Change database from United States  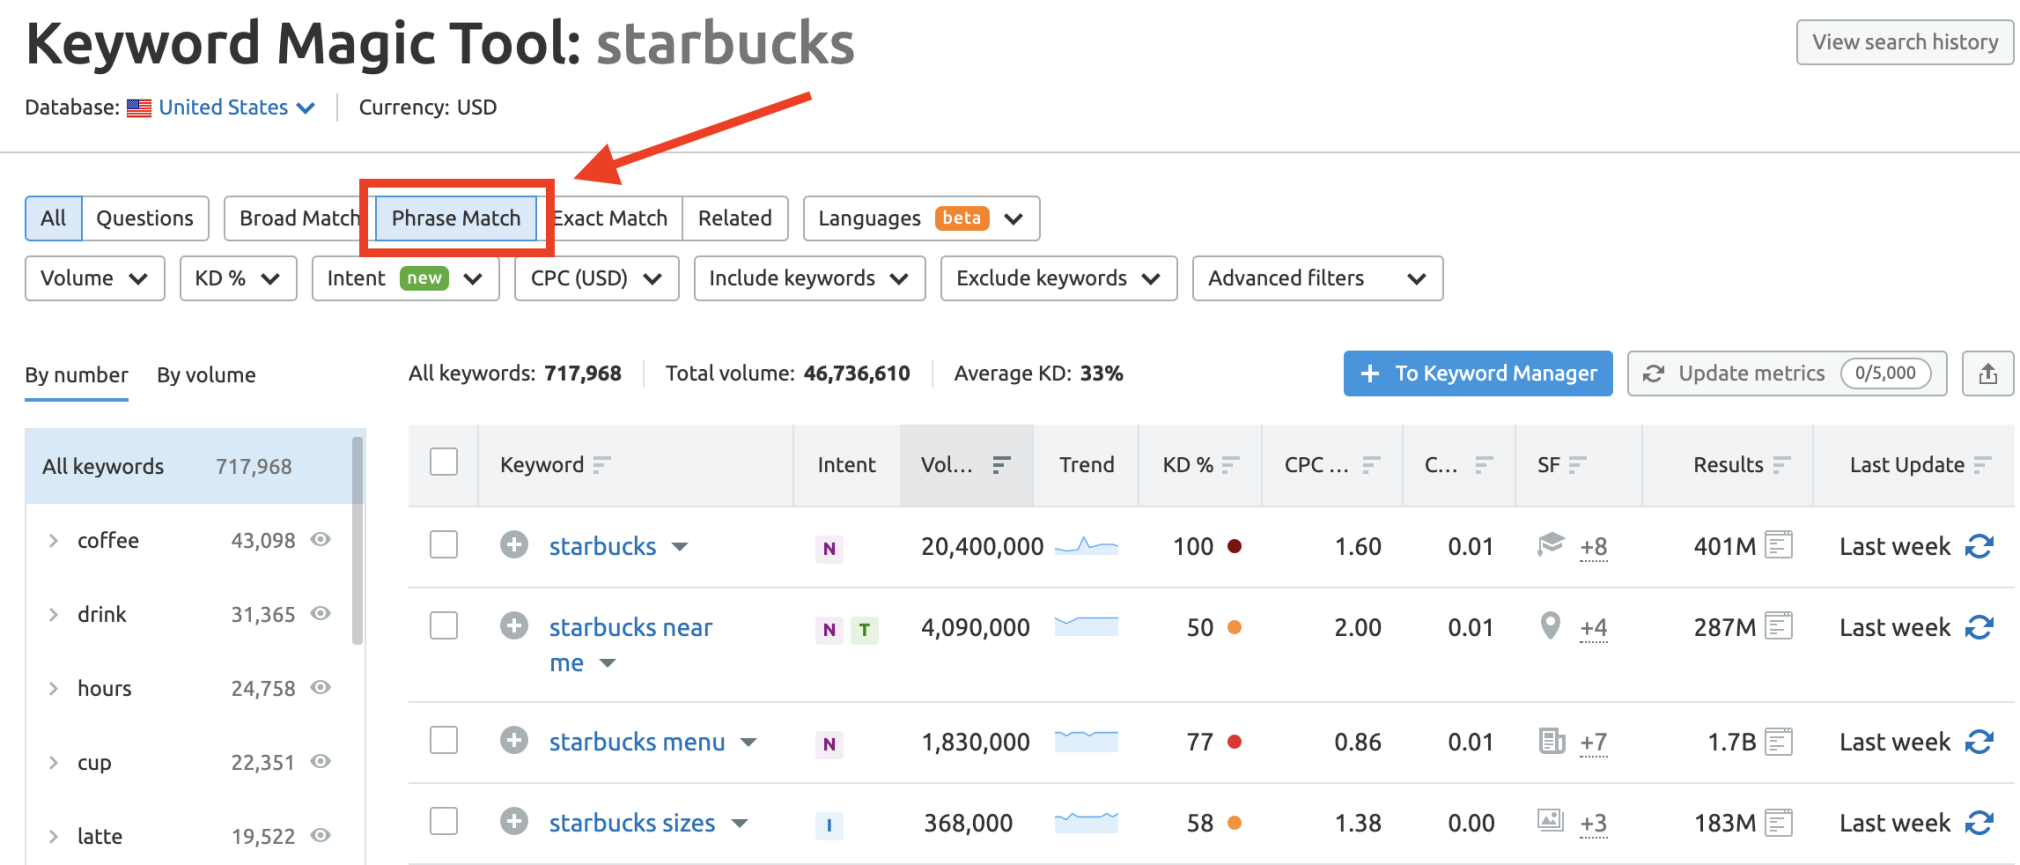point(236,107)
